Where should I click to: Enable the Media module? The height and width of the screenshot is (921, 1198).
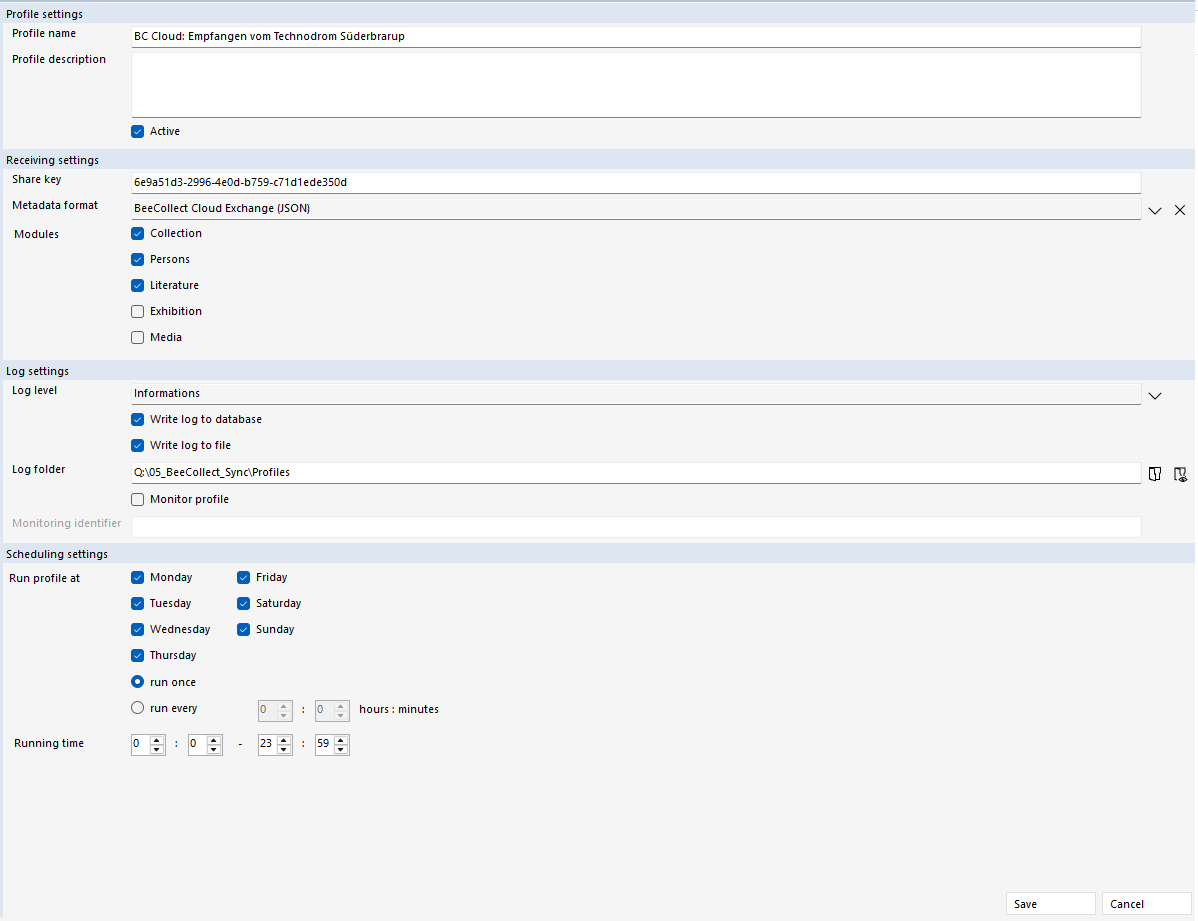pyautogui.click(x=137, y=337)
